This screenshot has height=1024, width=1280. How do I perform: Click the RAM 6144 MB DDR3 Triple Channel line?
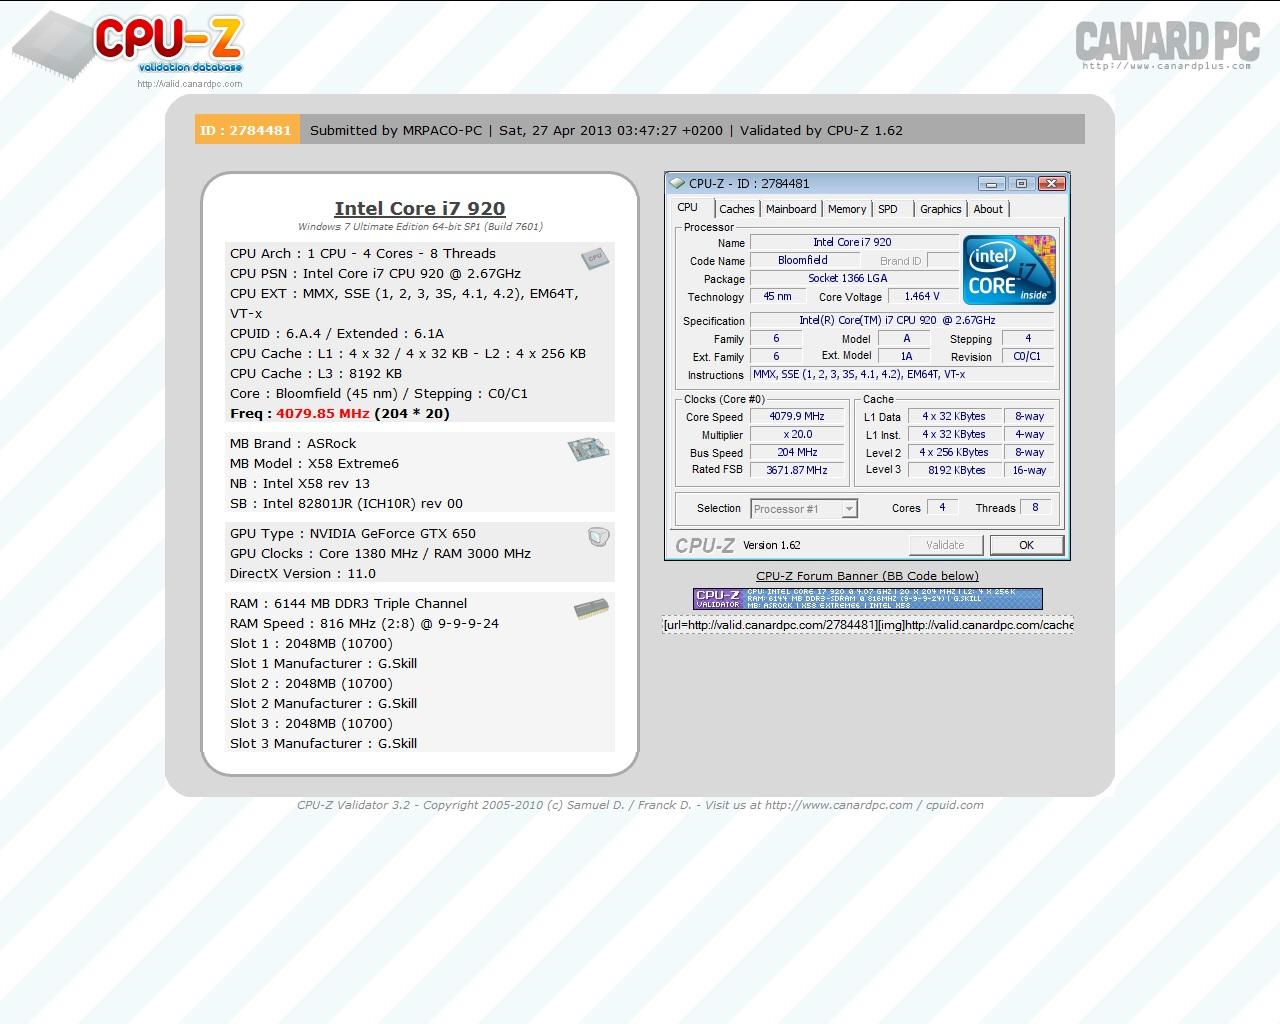pyautogui.click(x=348, y=604)
